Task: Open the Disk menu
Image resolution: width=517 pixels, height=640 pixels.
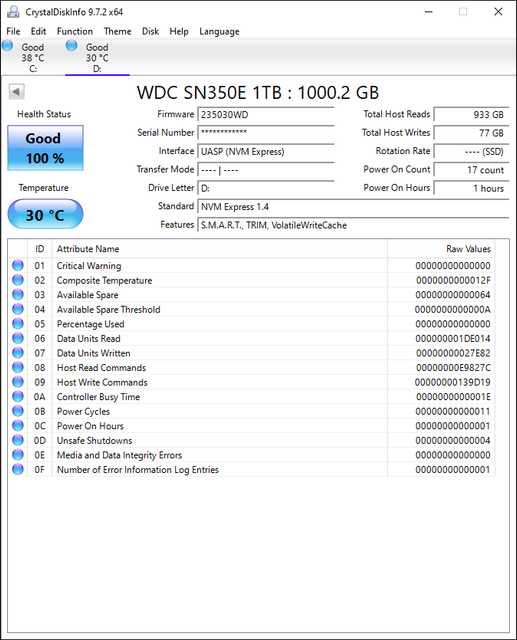Action: 150,31
